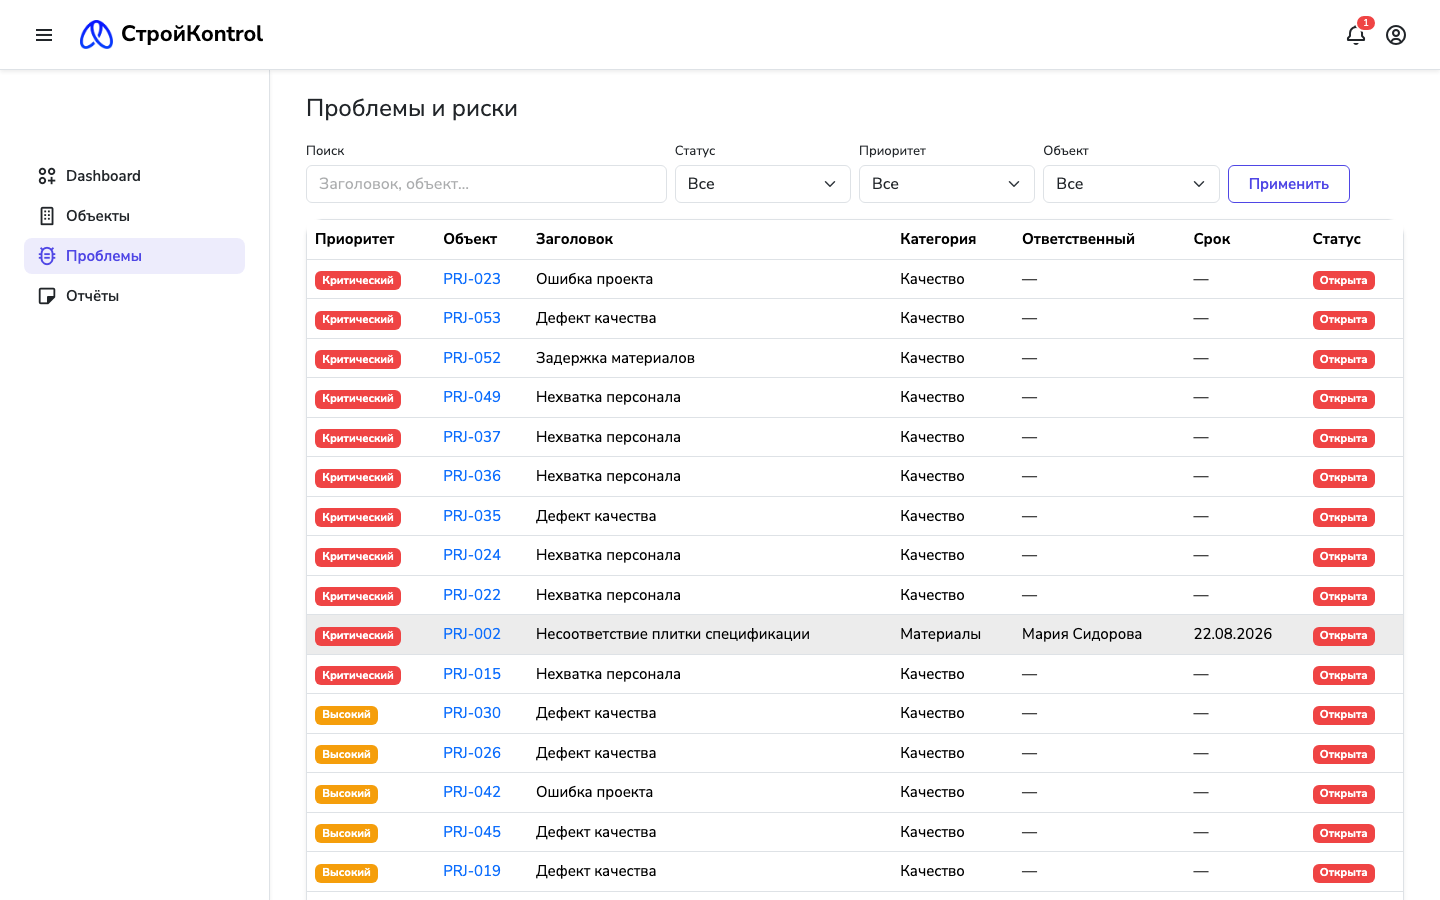Screen dimensions: 1440x900
Task: Select Проблемы in the sidebar
Action: tap(134, 256)
